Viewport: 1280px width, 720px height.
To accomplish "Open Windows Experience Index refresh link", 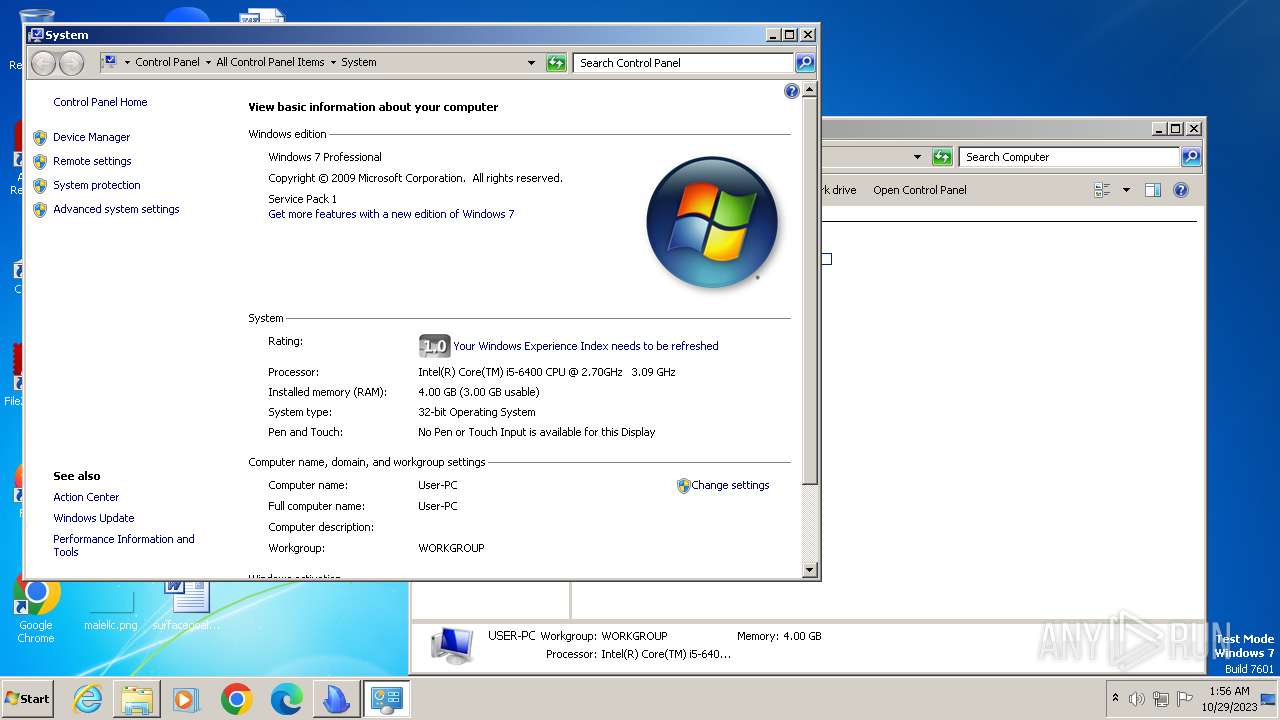I will pos(585,346).
